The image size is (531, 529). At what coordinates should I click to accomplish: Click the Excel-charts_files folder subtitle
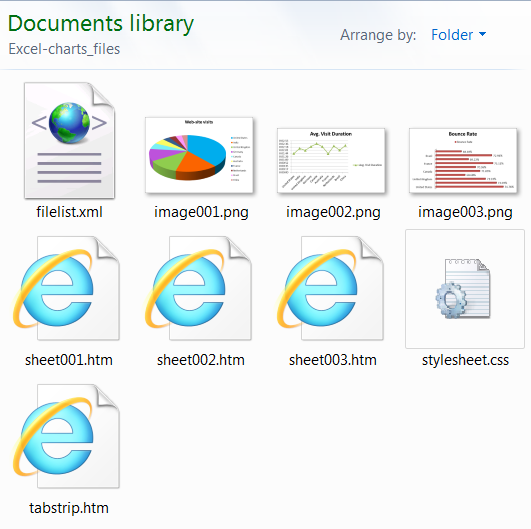click(x=64, y=49)
